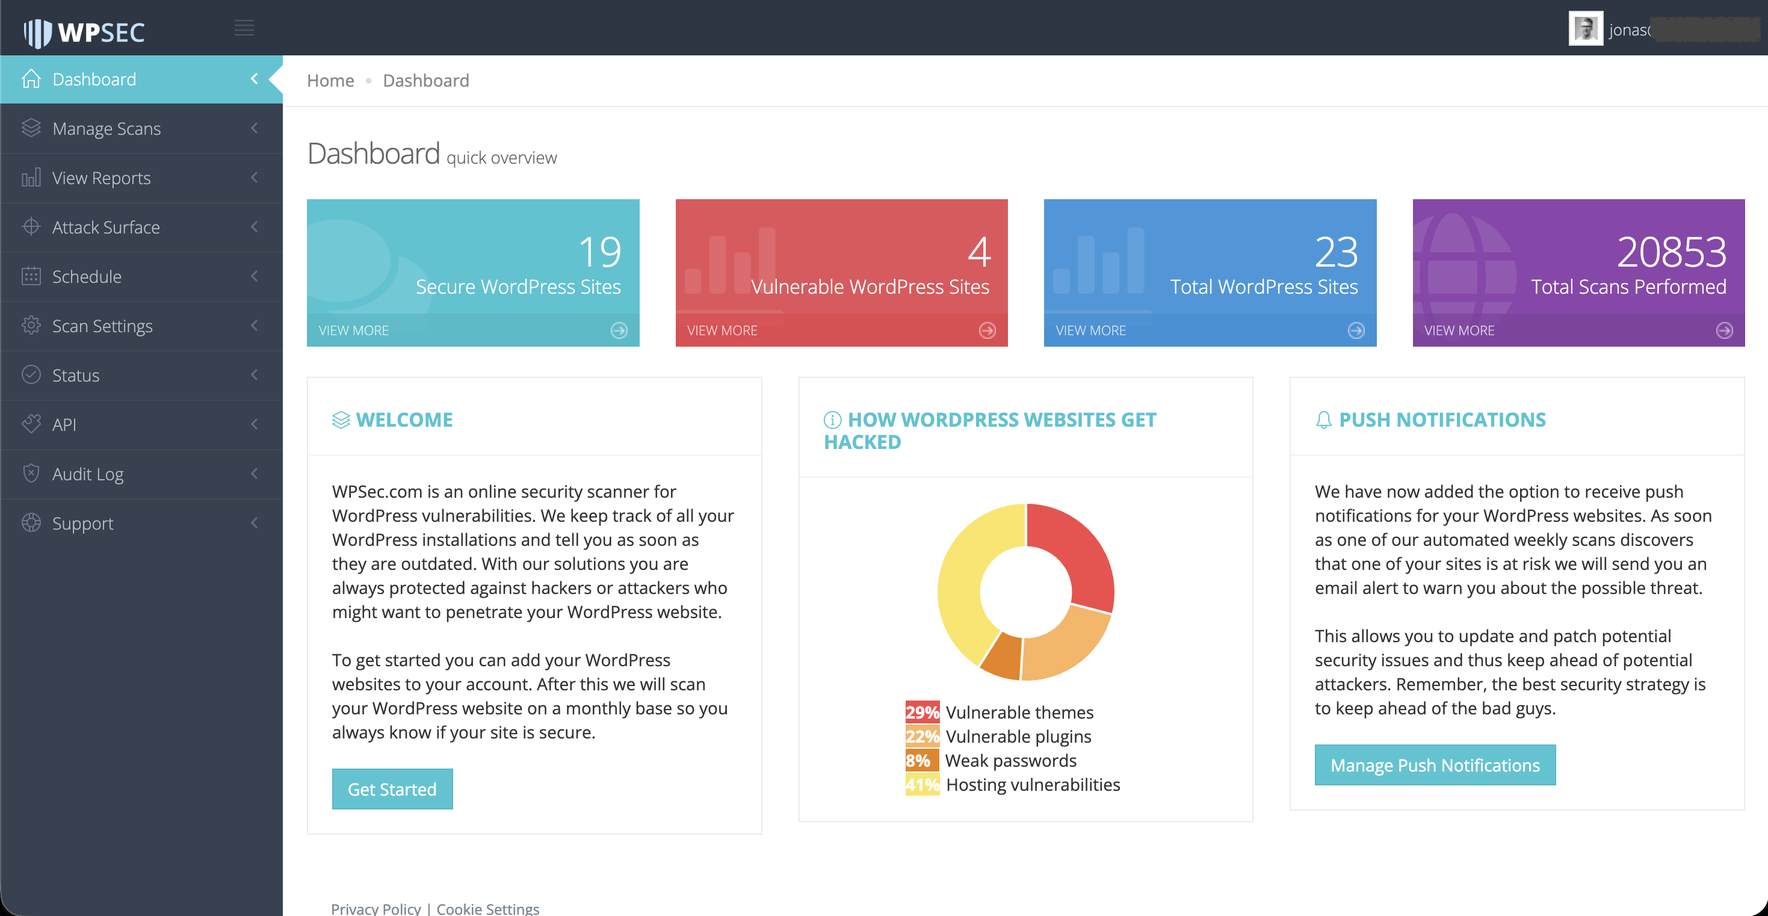Click the Get Started button
Screen dimensions: 1768x916
392,789
